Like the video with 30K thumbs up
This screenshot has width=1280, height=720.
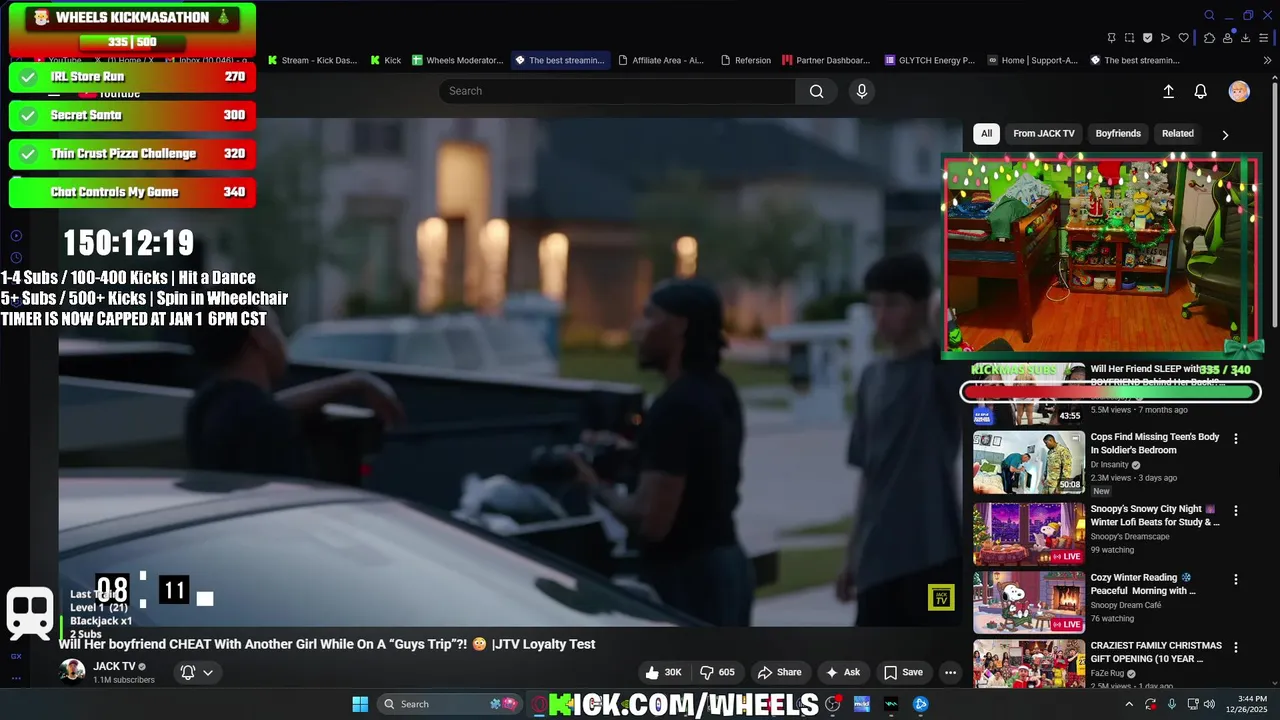pyautogui.click(x=664, y=672)
